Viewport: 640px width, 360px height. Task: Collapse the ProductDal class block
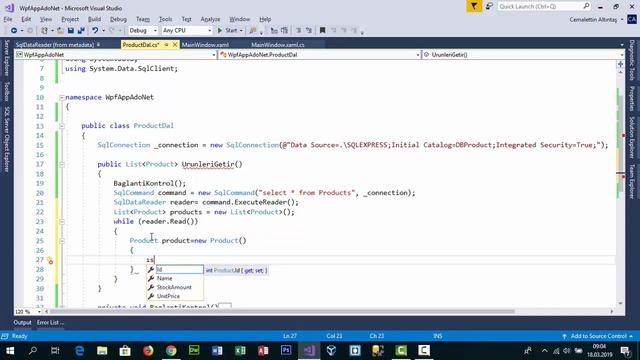coord(62,126)
